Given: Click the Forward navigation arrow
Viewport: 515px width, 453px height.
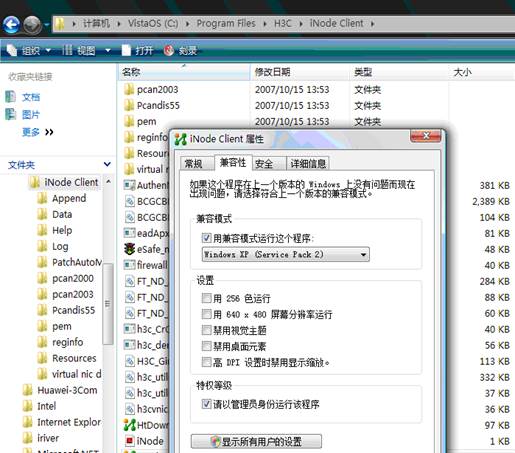Looking at the screenshot, I should point(32,25).
